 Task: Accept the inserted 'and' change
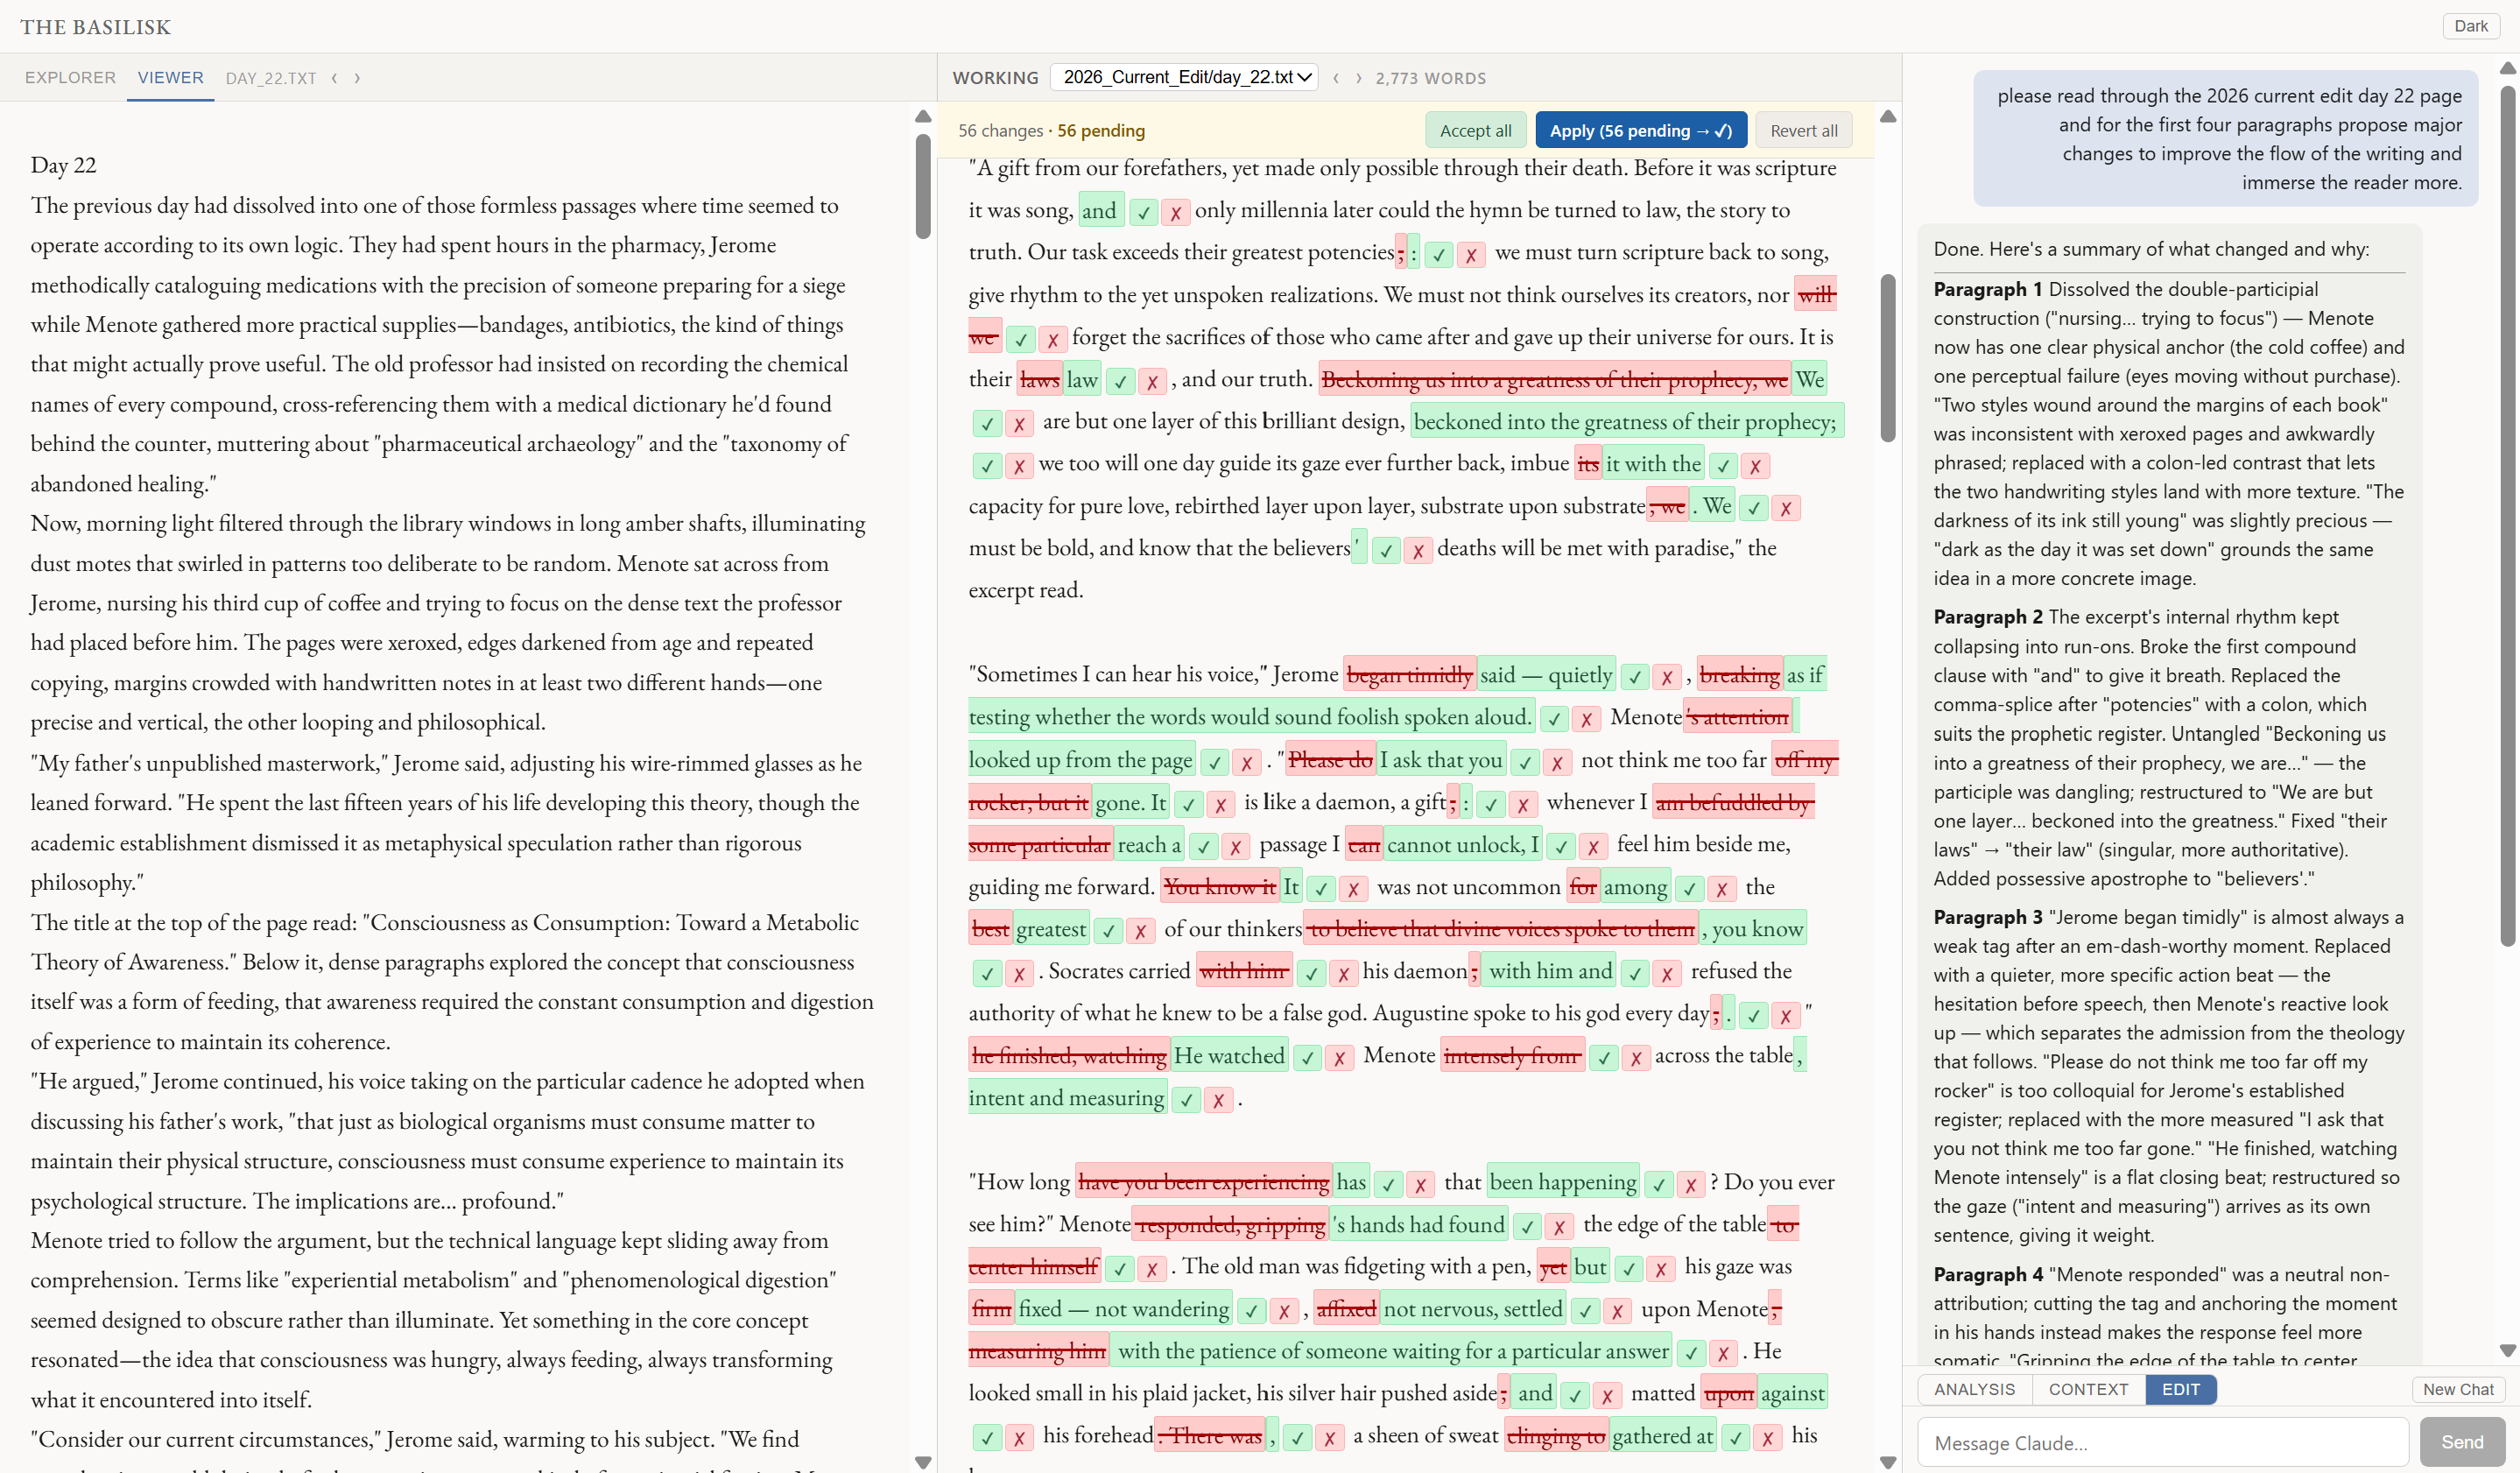[x=1143, y=212]
